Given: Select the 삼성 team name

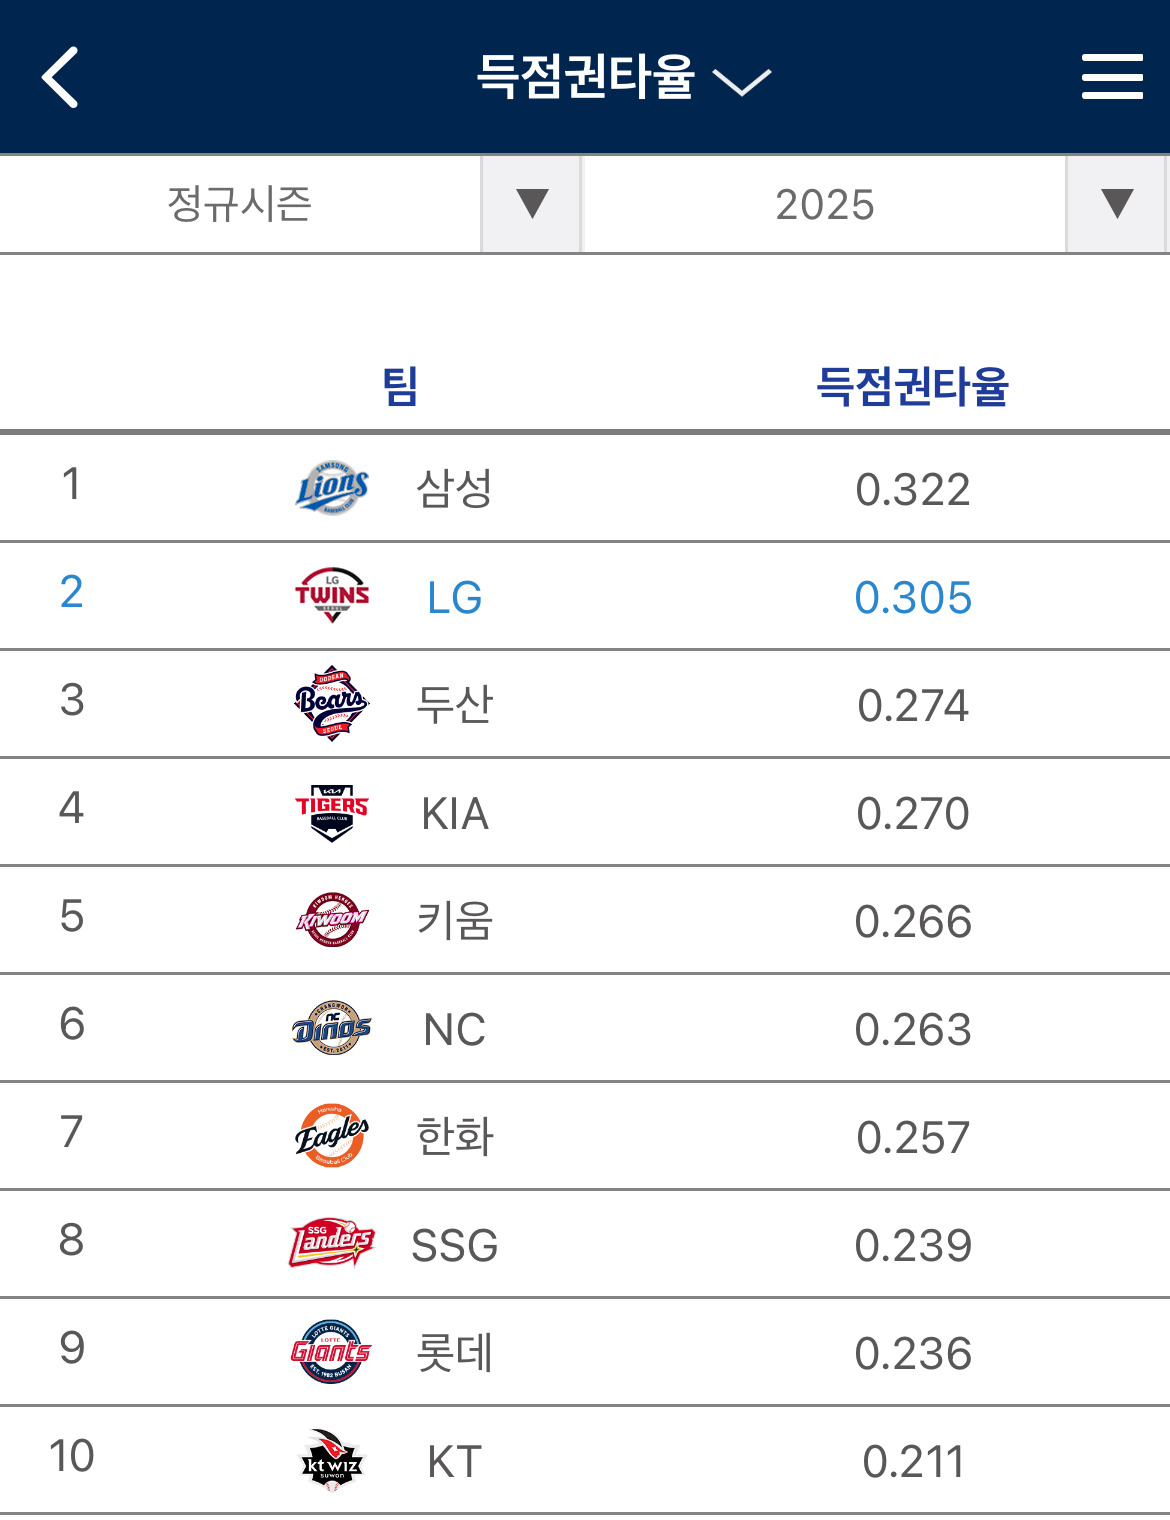Looking at the screenshot, I should 455,489.
